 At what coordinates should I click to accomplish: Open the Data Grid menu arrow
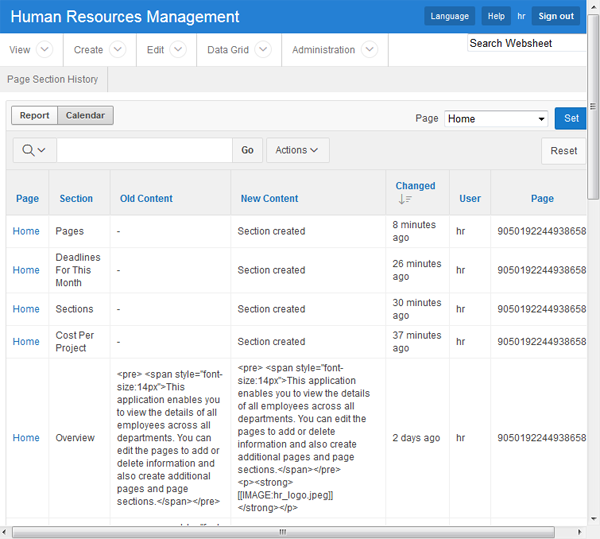point(263,49)
